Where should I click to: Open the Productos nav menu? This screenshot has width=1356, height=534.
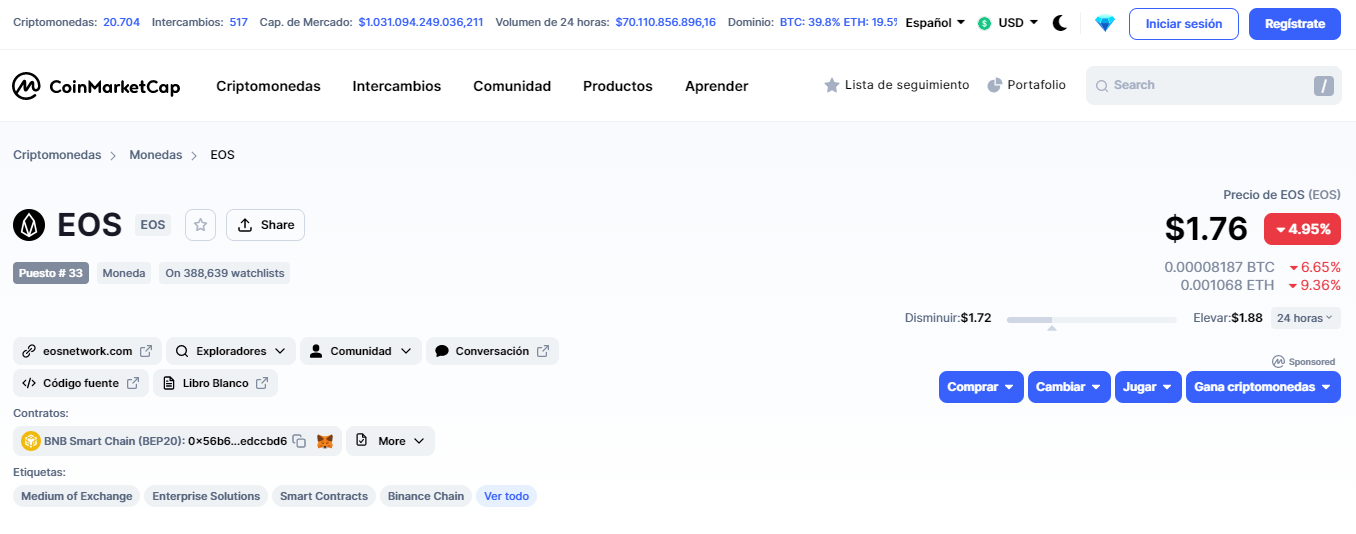[618, 86]
